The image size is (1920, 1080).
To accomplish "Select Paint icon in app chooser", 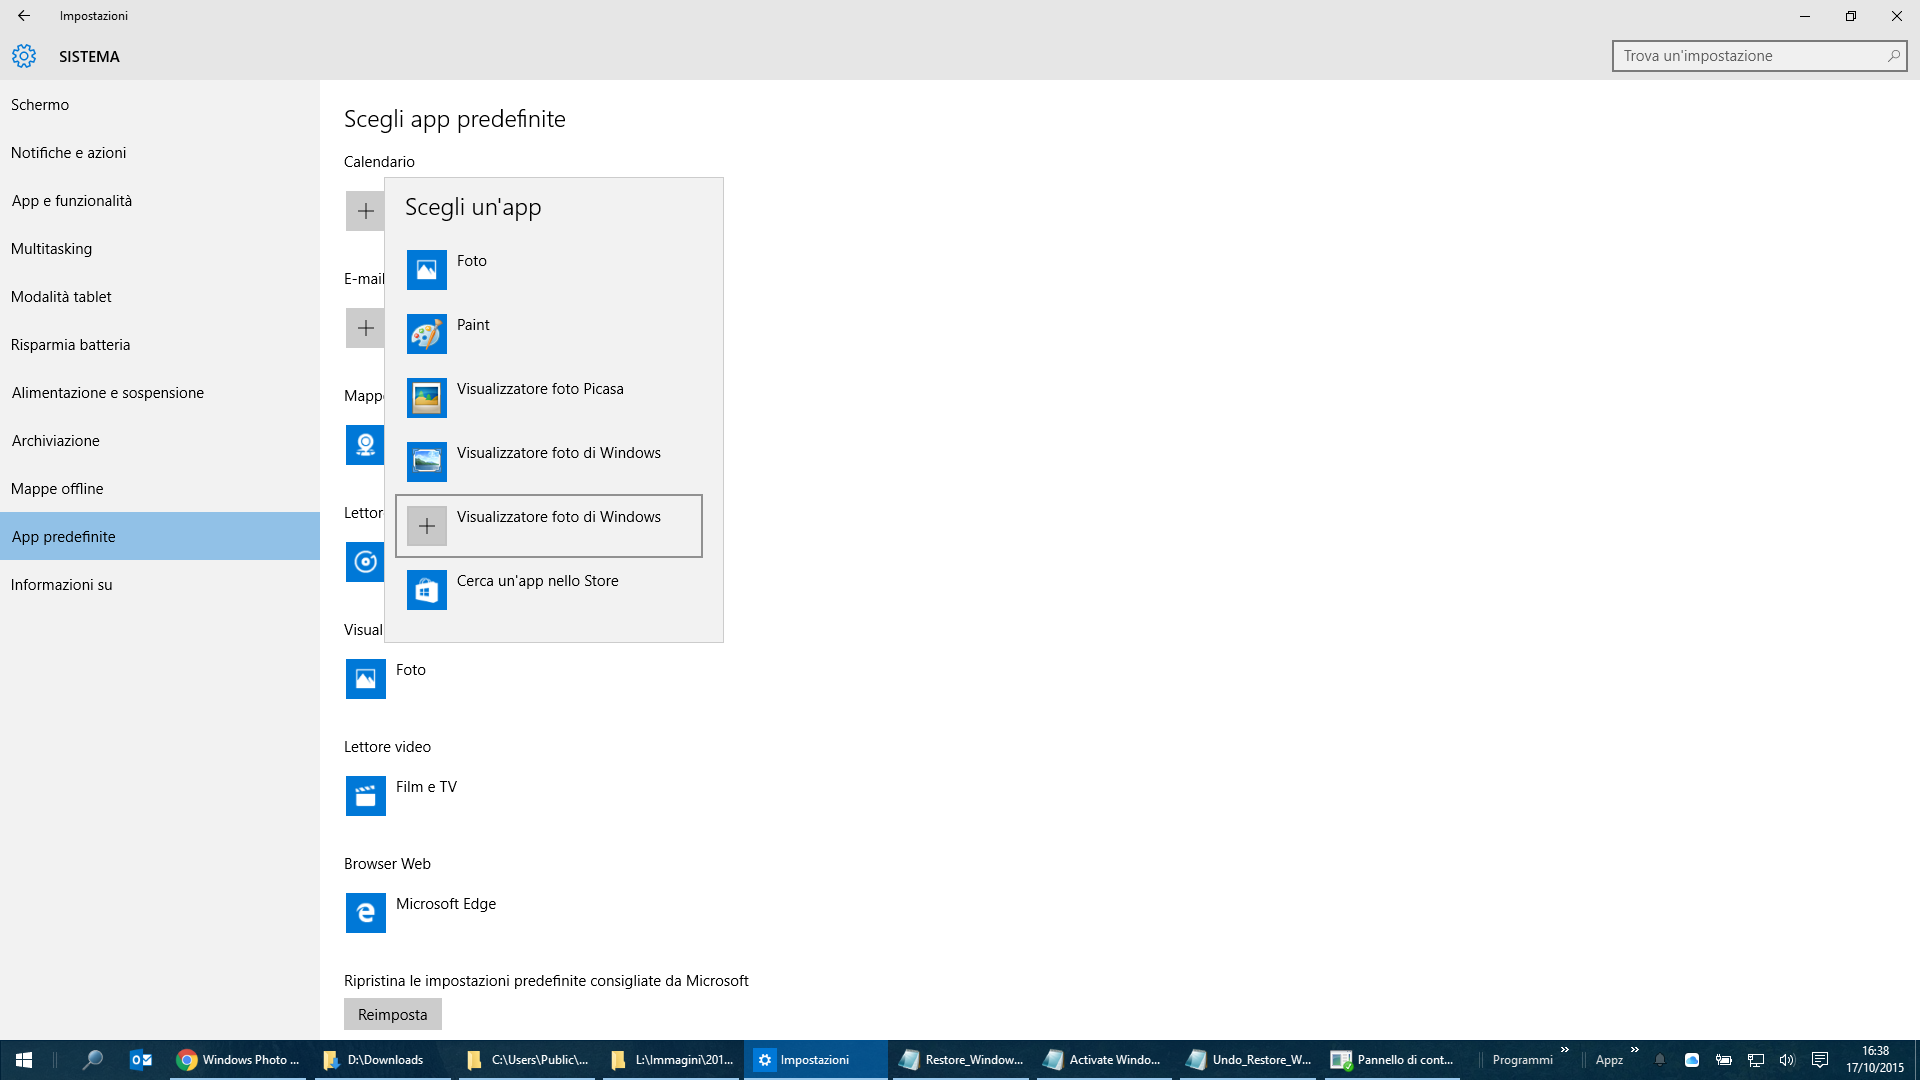I will 426,334.
